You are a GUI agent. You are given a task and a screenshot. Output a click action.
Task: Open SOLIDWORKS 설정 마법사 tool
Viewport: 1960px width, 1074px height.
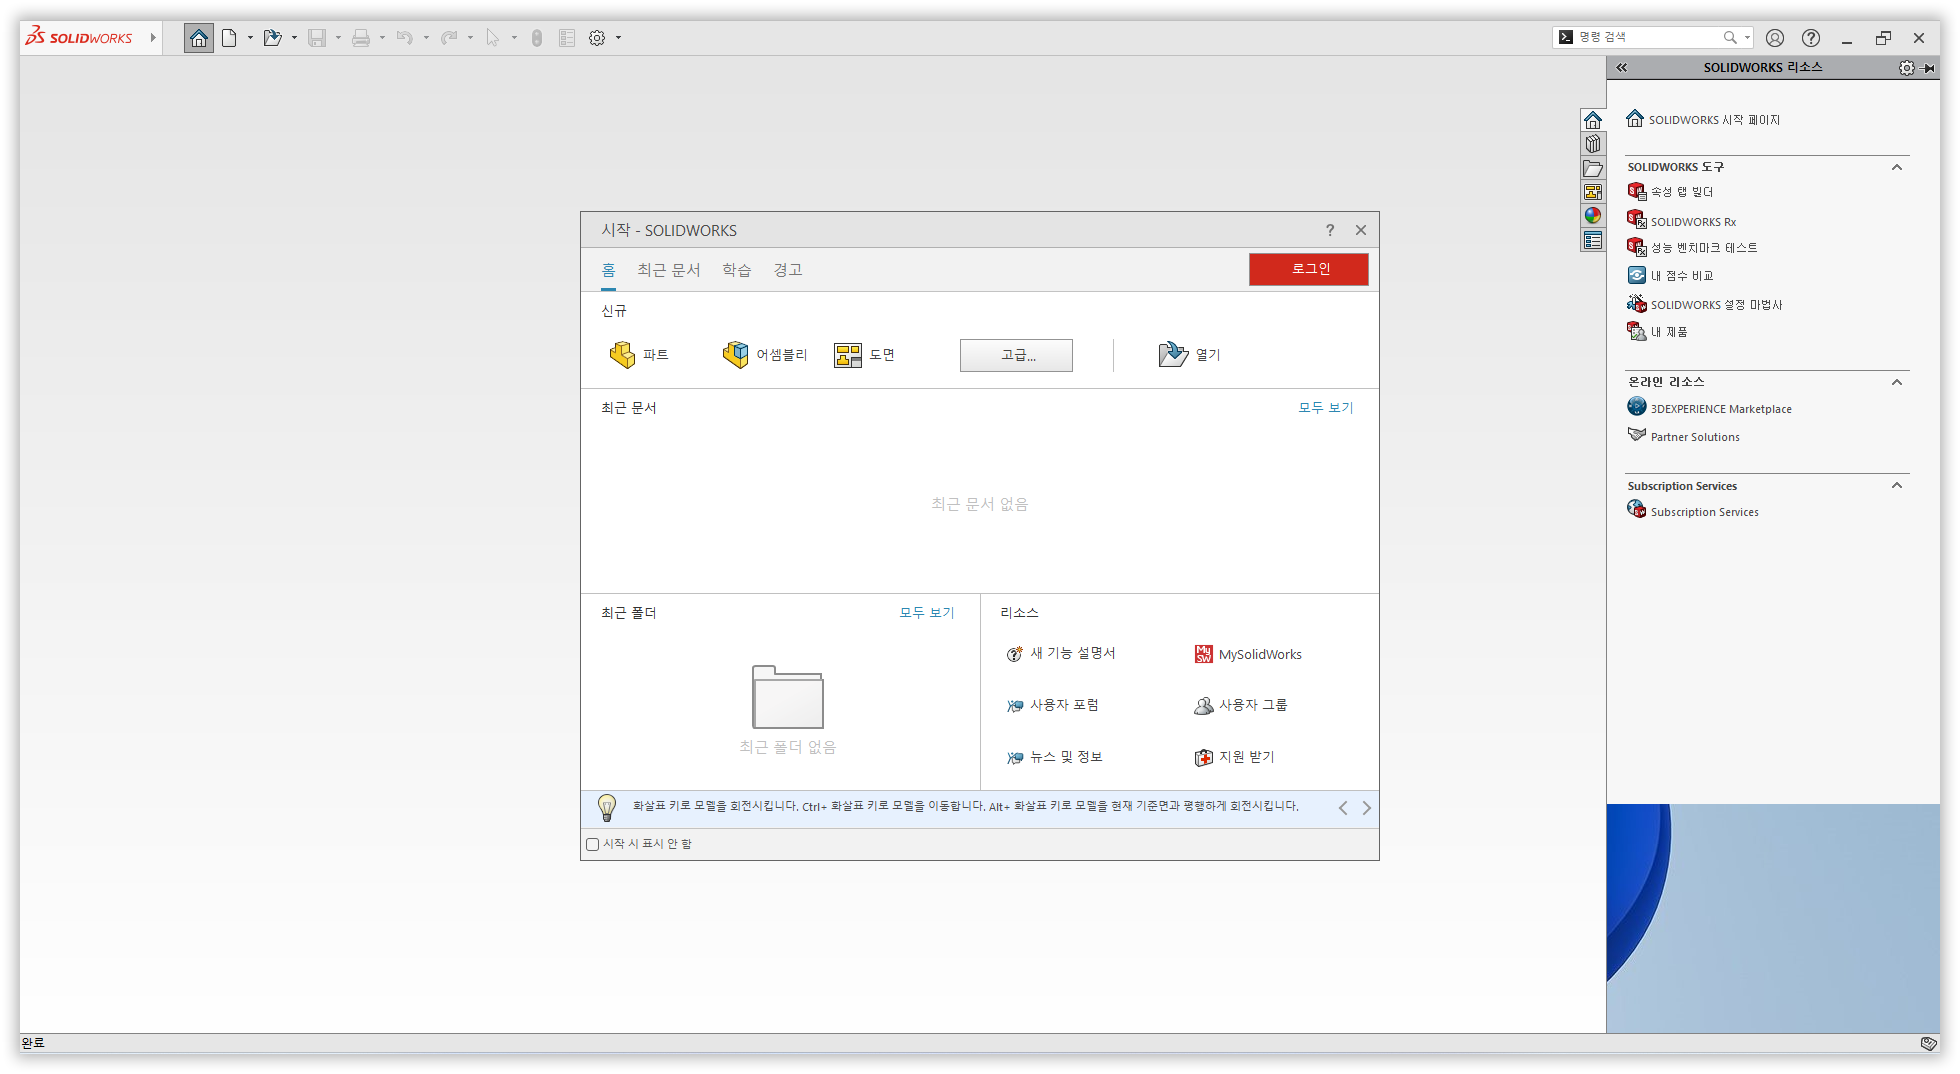(1705, 304)
